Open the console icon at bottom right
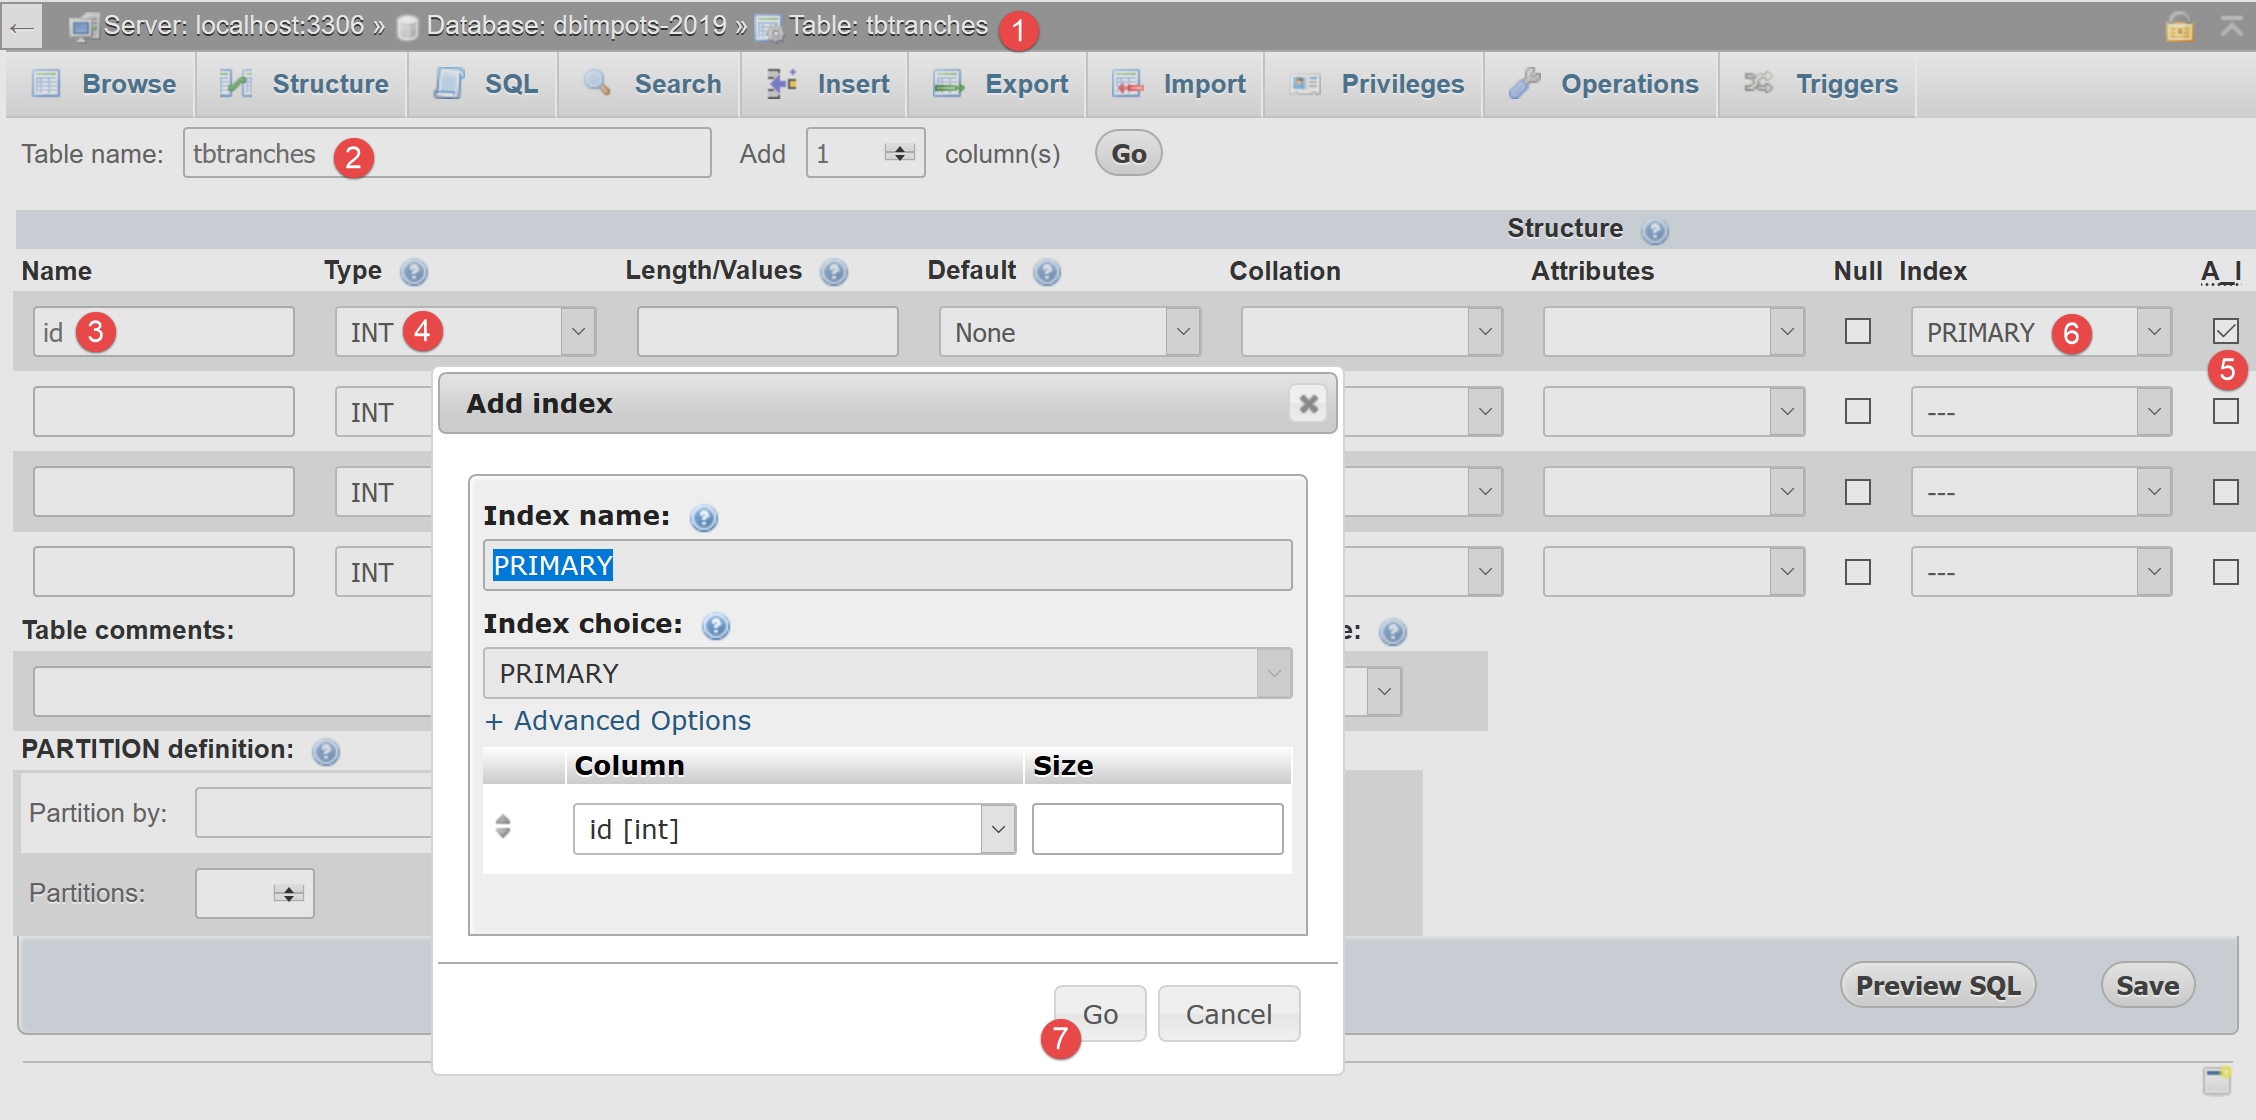This screenshot has width=2256, height=1120. (x=2217, y=1080)
